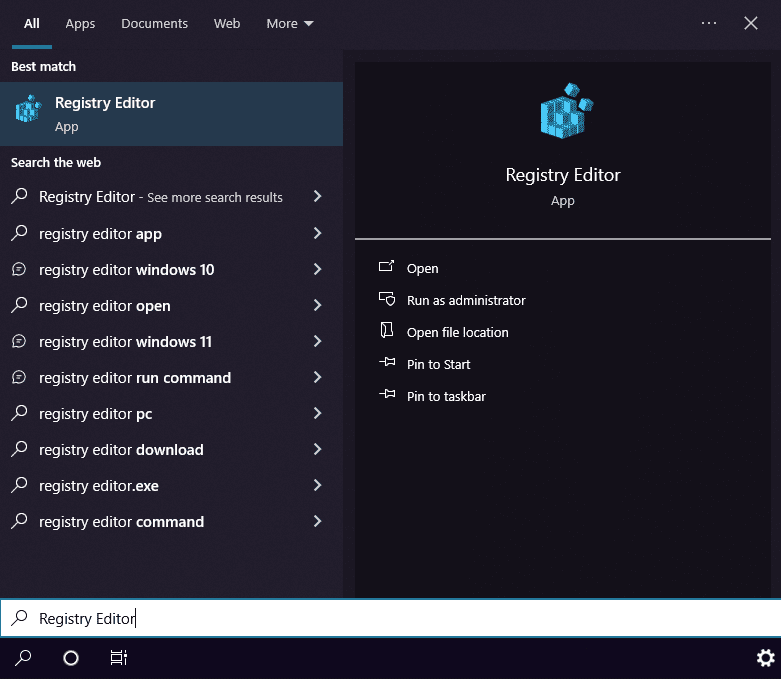Click search icon beside 'See more search results'

(x=19, y=196)
